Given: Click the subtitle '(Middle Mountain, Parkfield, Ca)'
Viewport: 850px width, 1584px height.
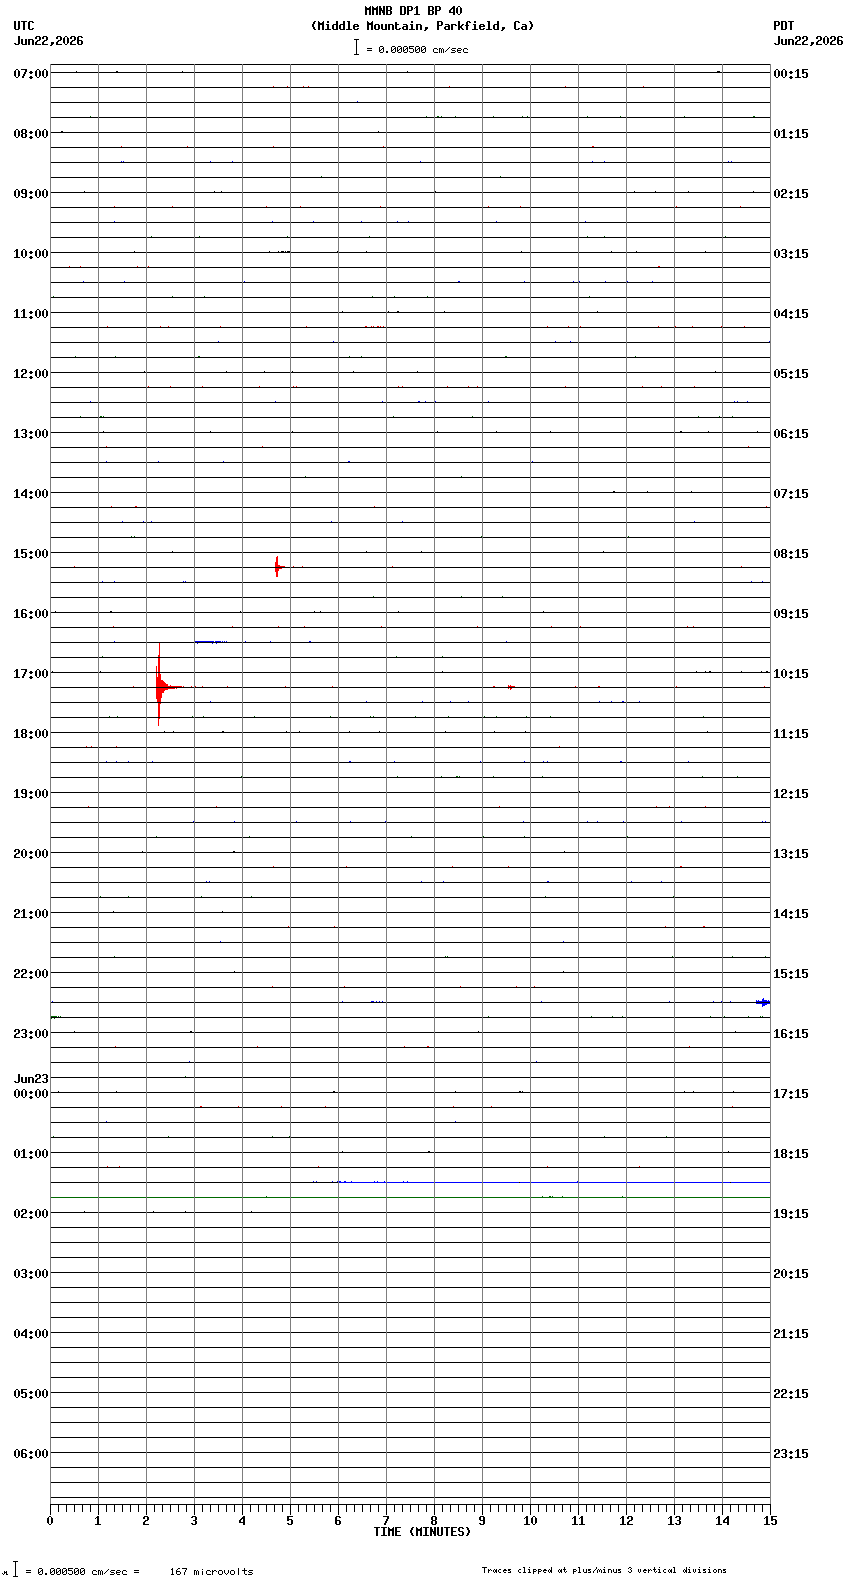Looking at the screenshot, I should coord(423,26).
